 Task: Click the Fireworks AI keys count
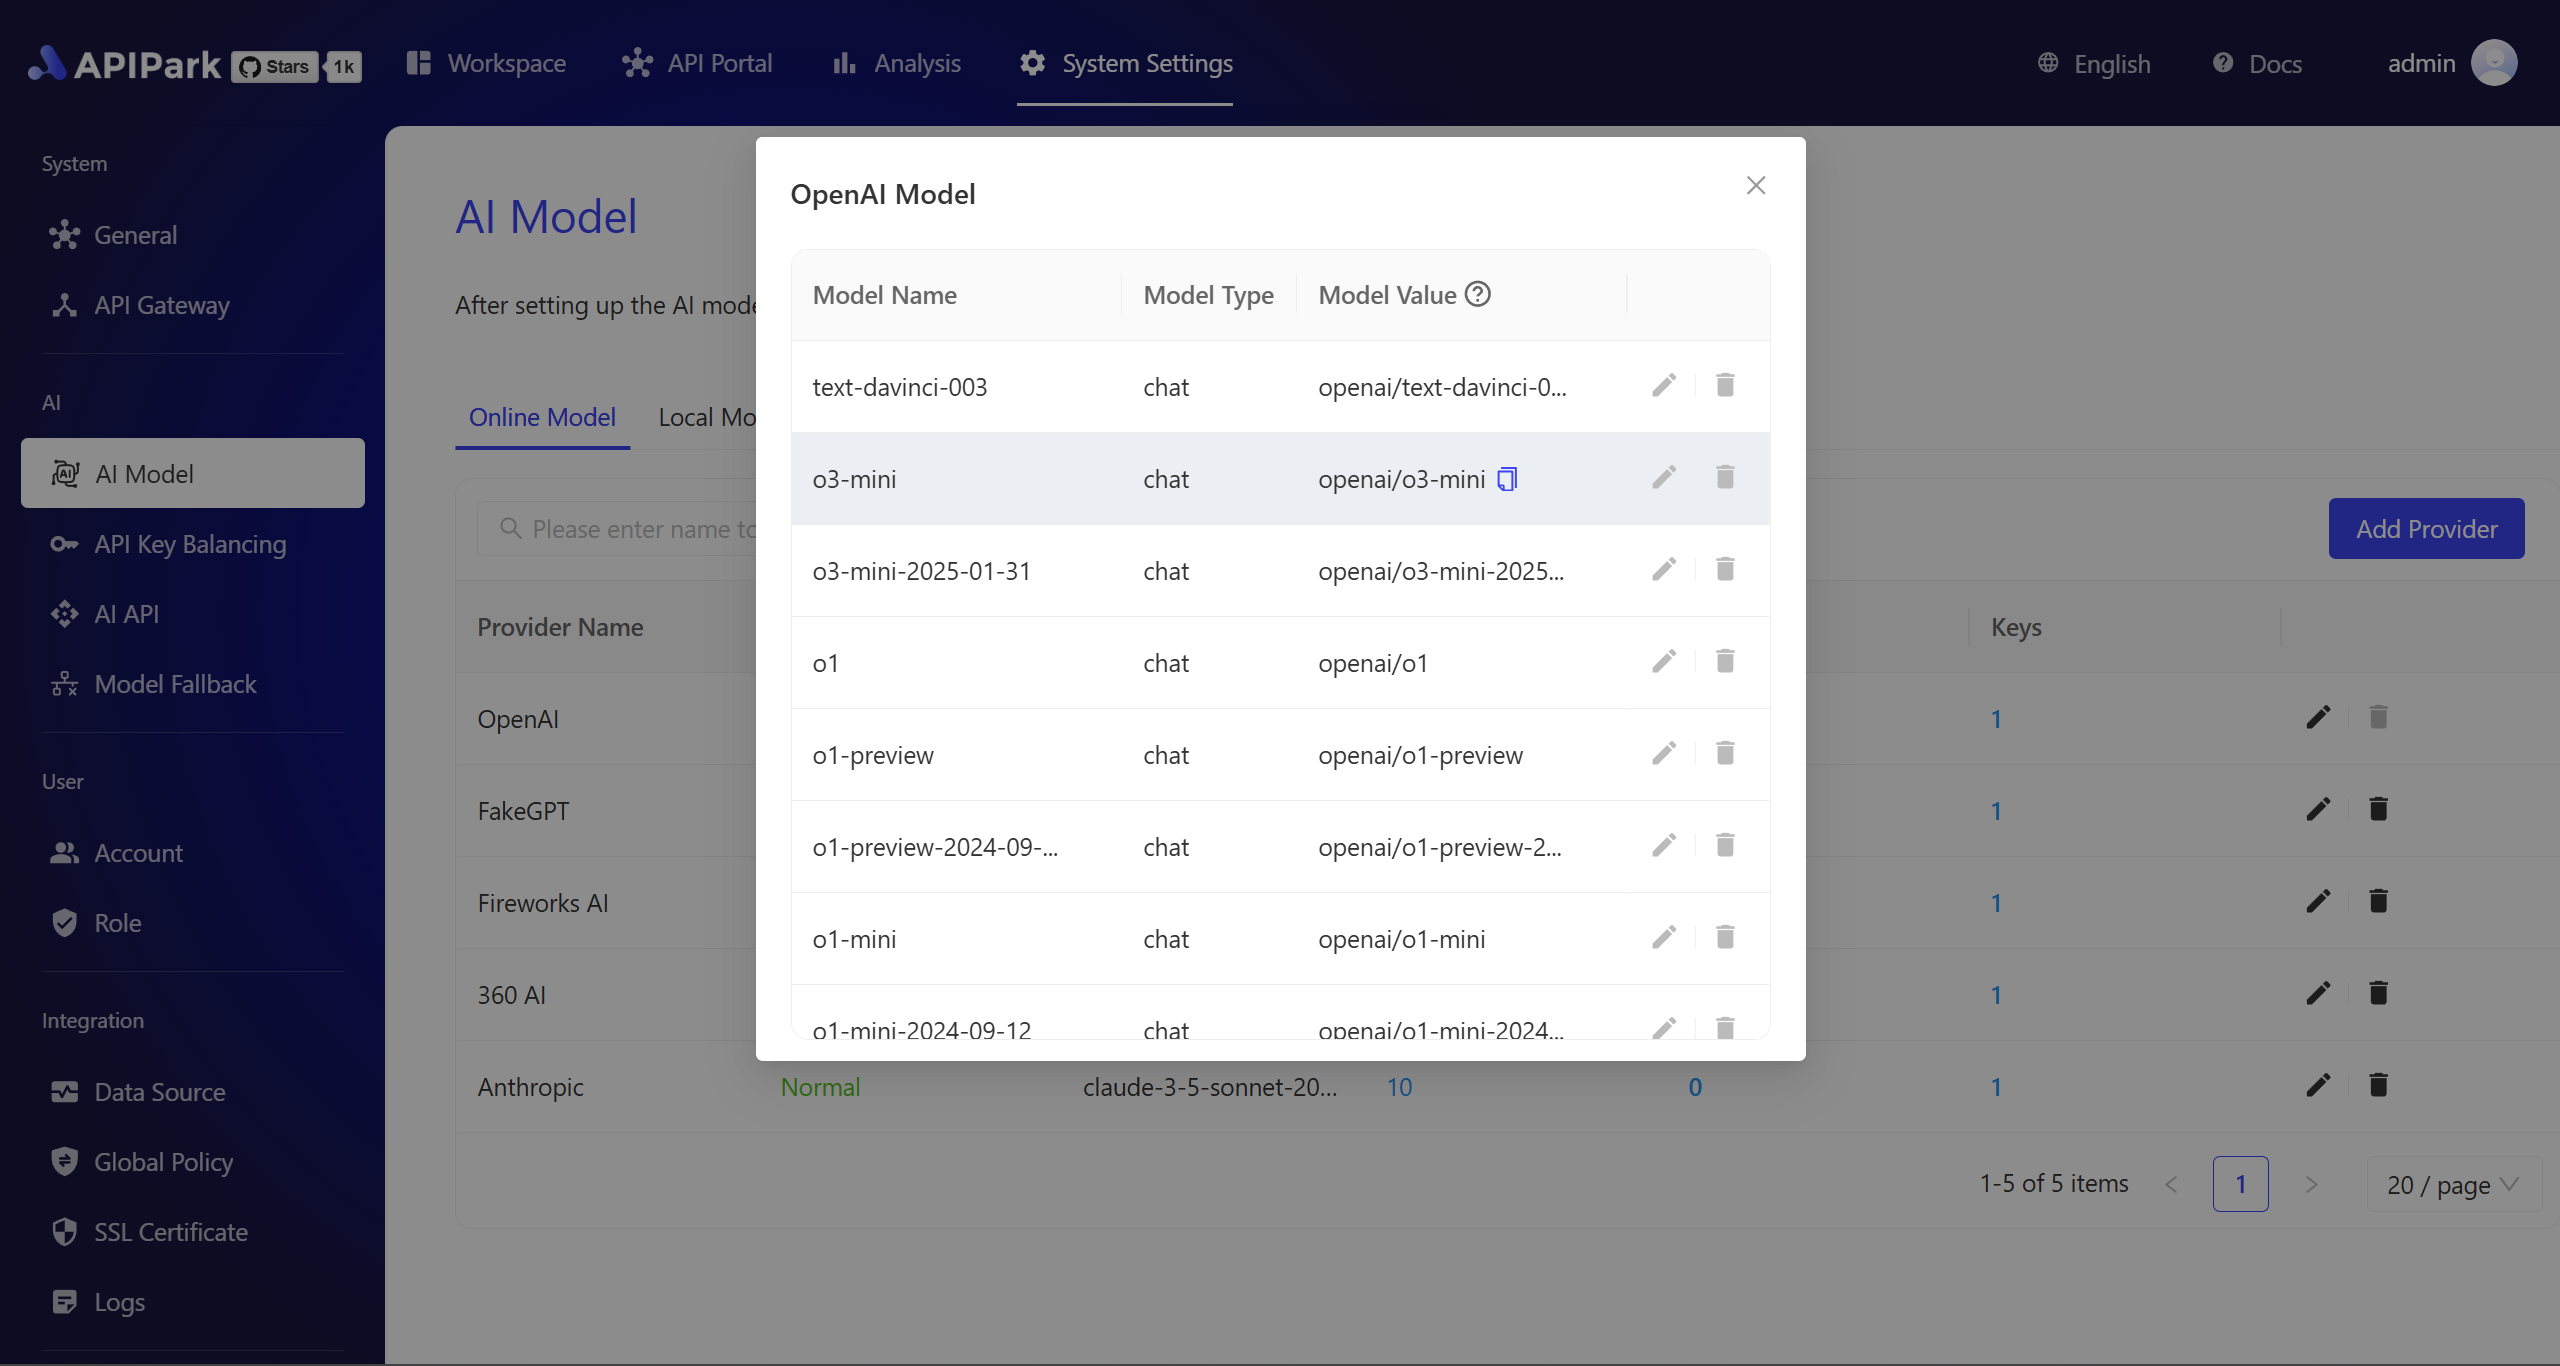[x=1996, y=903]
